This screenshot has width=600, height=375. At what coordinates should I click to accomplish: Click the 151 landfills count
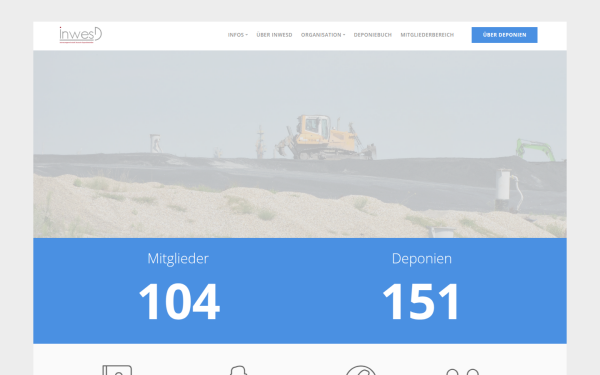click(421, 302)
